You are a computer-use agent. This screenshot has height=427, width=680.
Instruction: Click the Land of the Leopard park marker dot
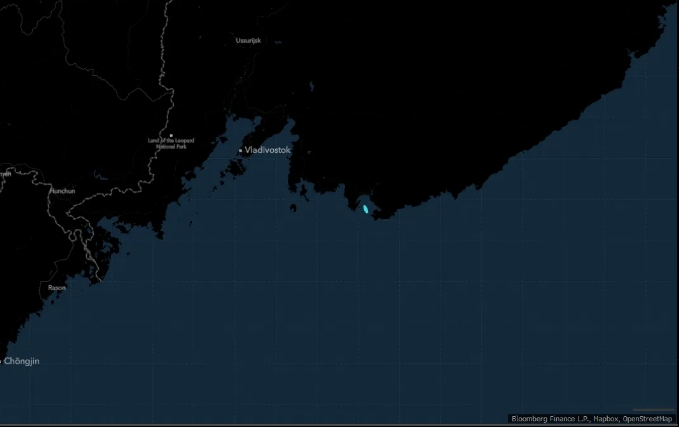click(171, 135)
